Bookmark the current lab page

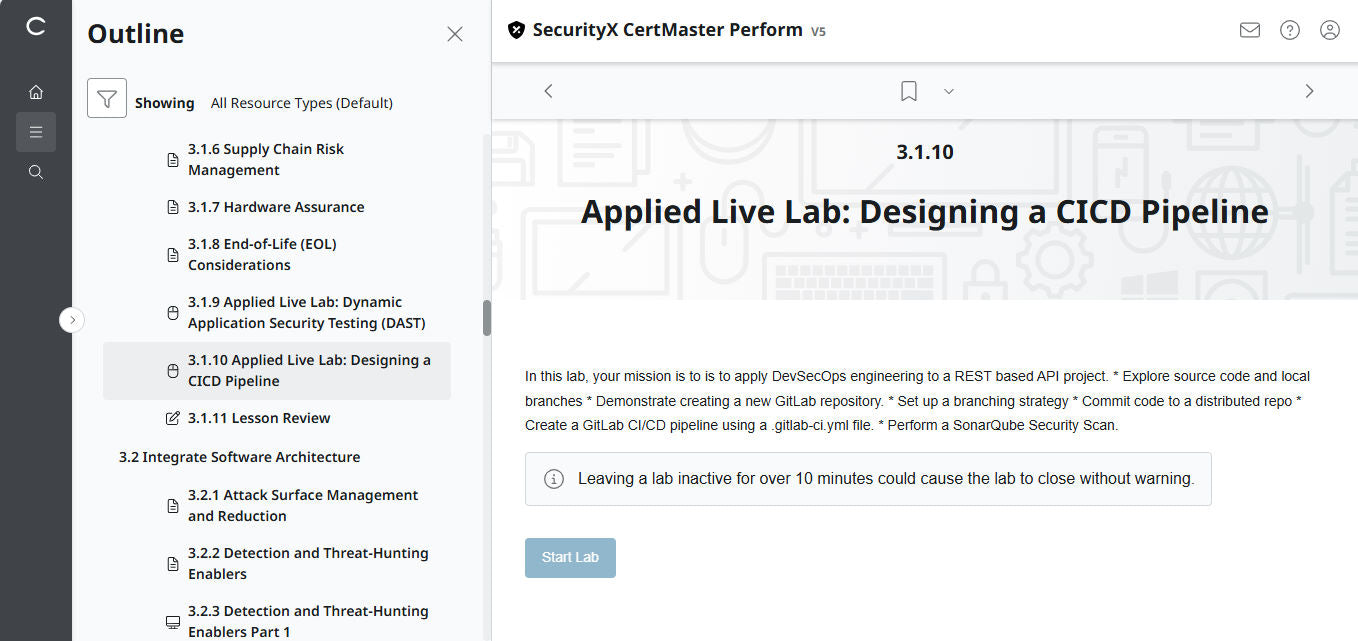click(908, 90)
